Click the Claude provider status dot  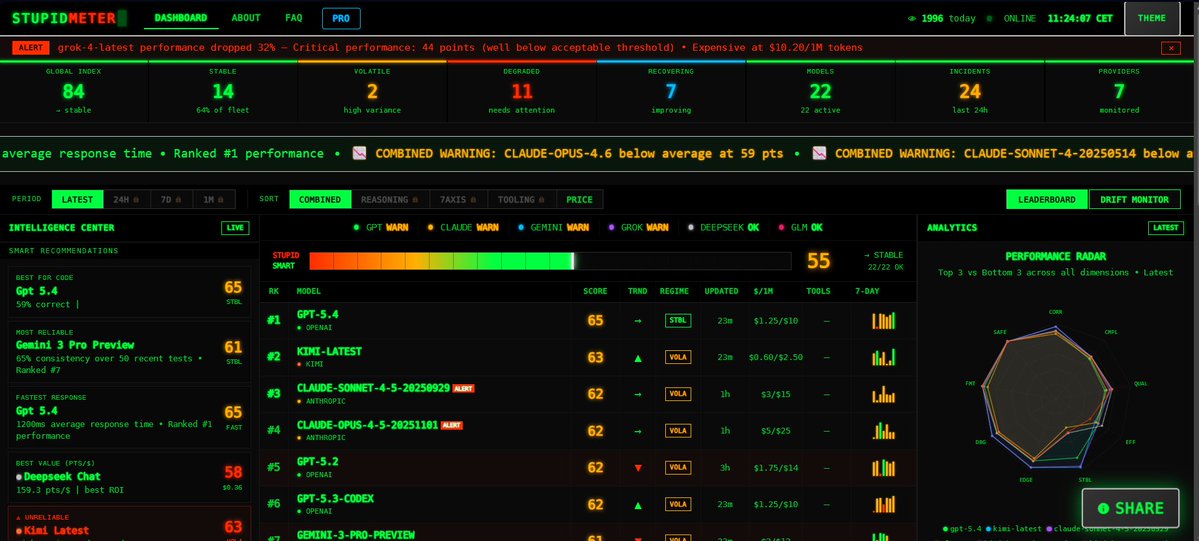coord(431,227)
